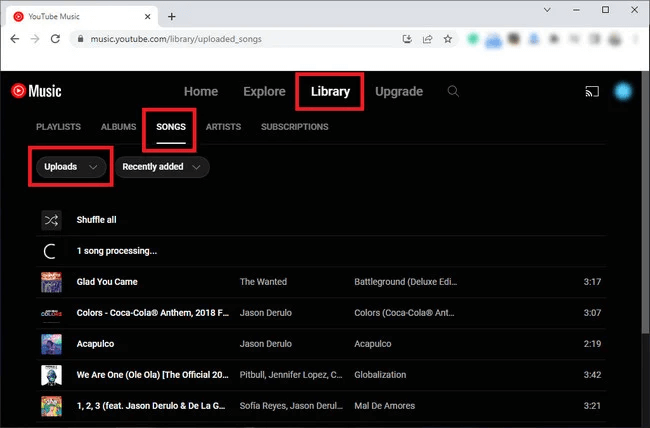Click the share page icon in address bar
This screenshot has height=428, width=650.
point(427,39)
